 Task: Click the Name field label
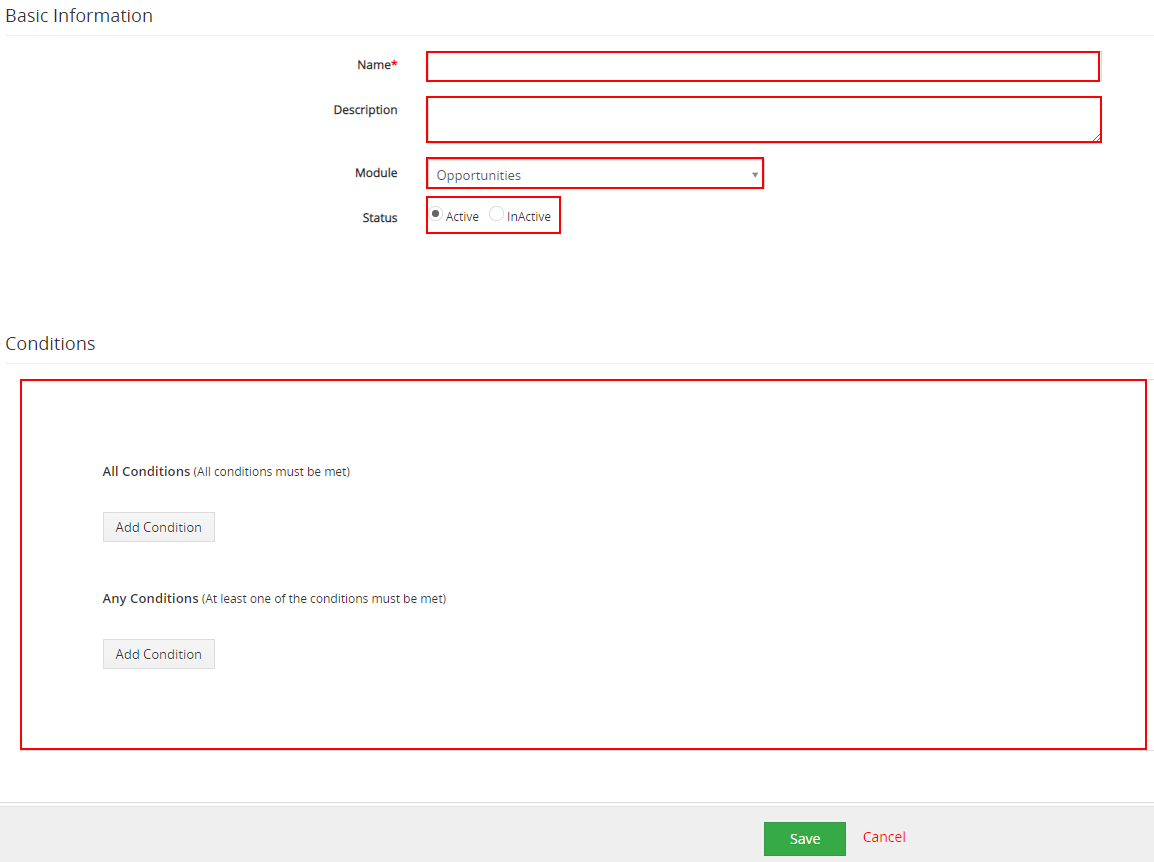click(x=375, y=65)
